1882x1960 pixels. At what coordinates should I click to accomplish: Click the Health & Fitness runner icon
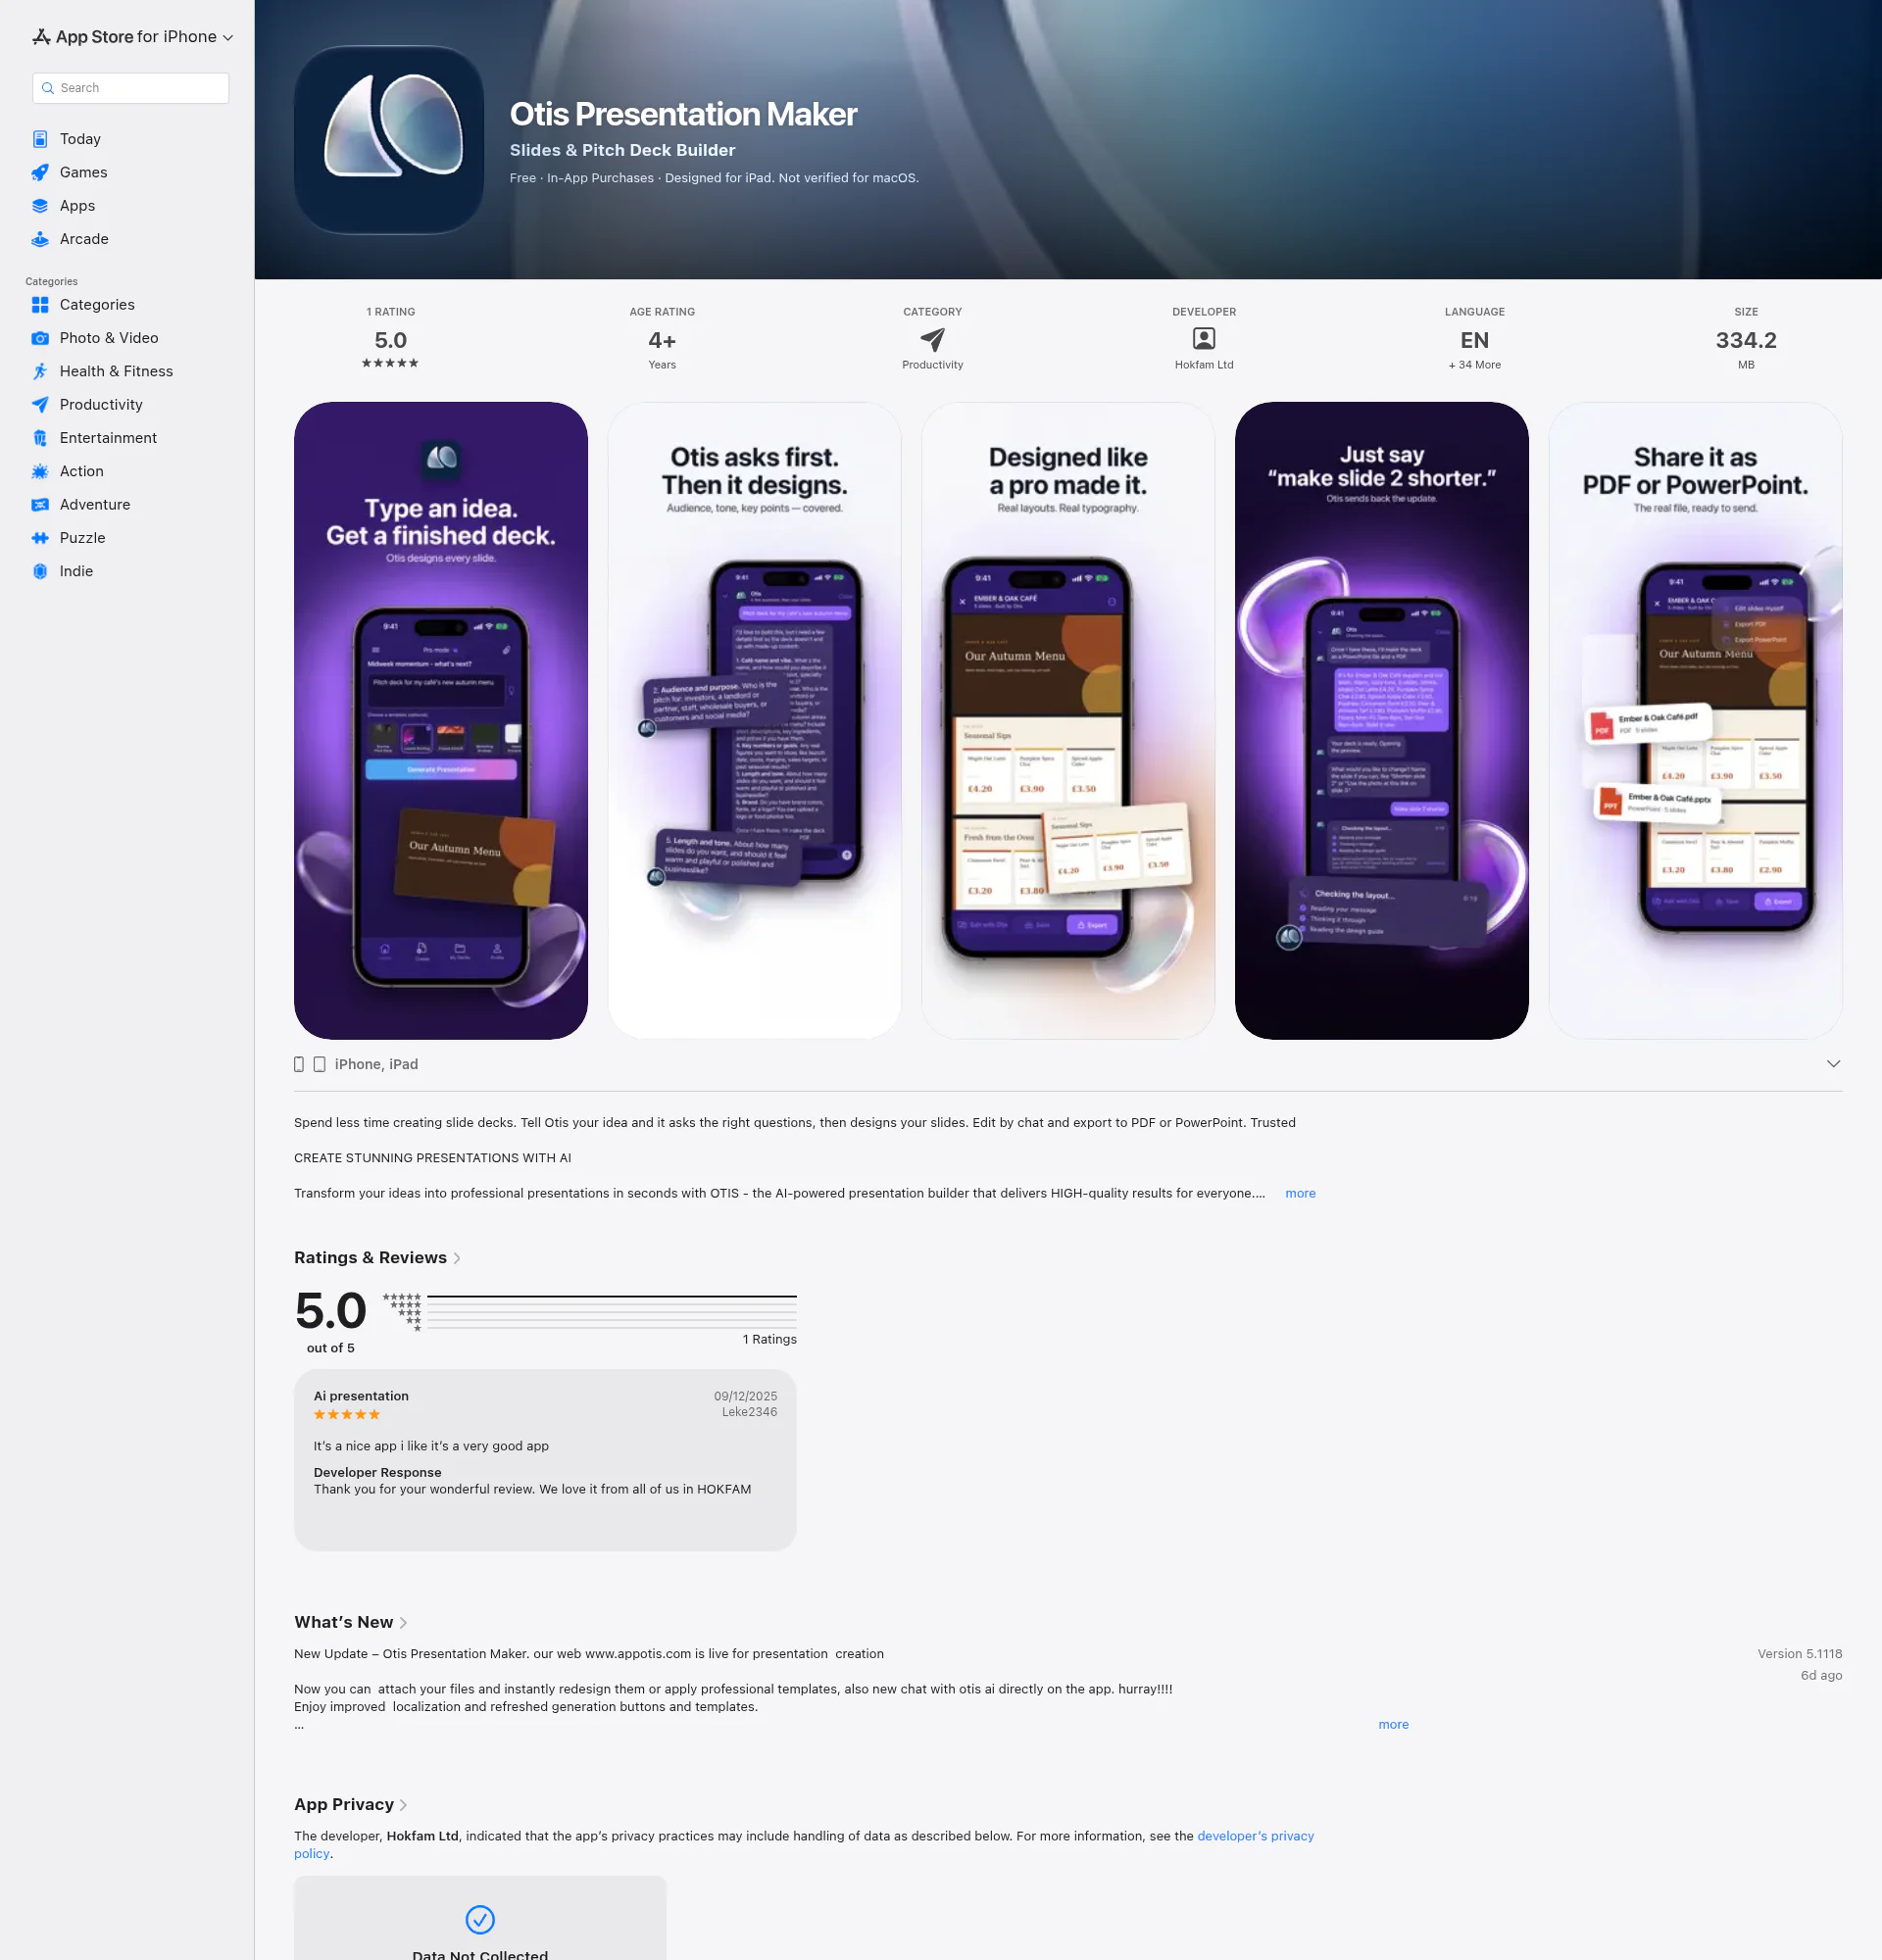point(40,371)
